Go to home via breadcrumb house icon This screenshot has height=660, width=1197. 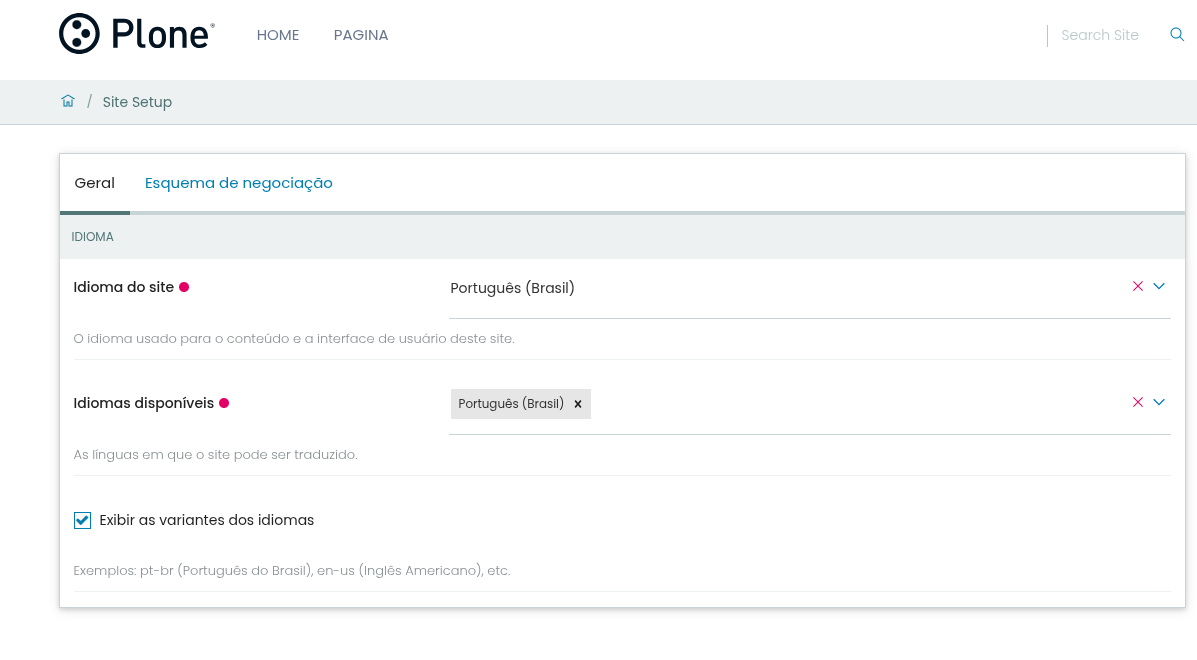tap(68, 101)
